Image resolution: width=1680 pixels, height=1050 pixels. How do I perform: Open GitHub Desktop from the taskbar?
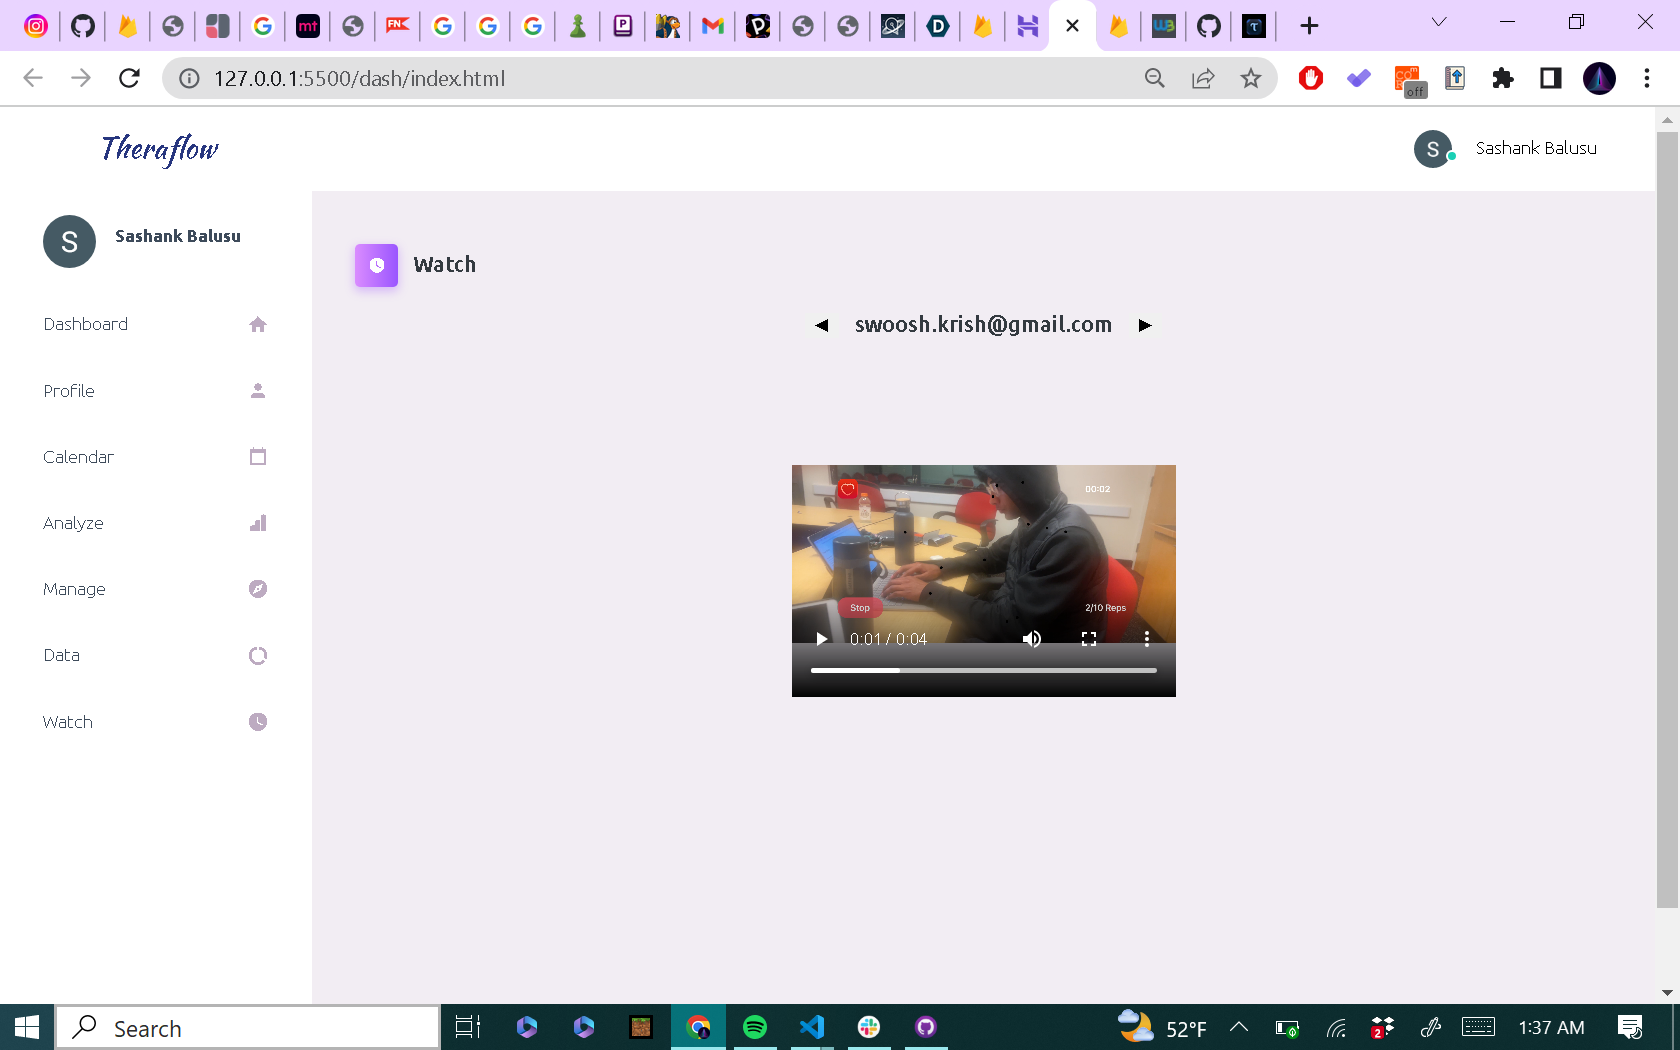[926, 1027]
